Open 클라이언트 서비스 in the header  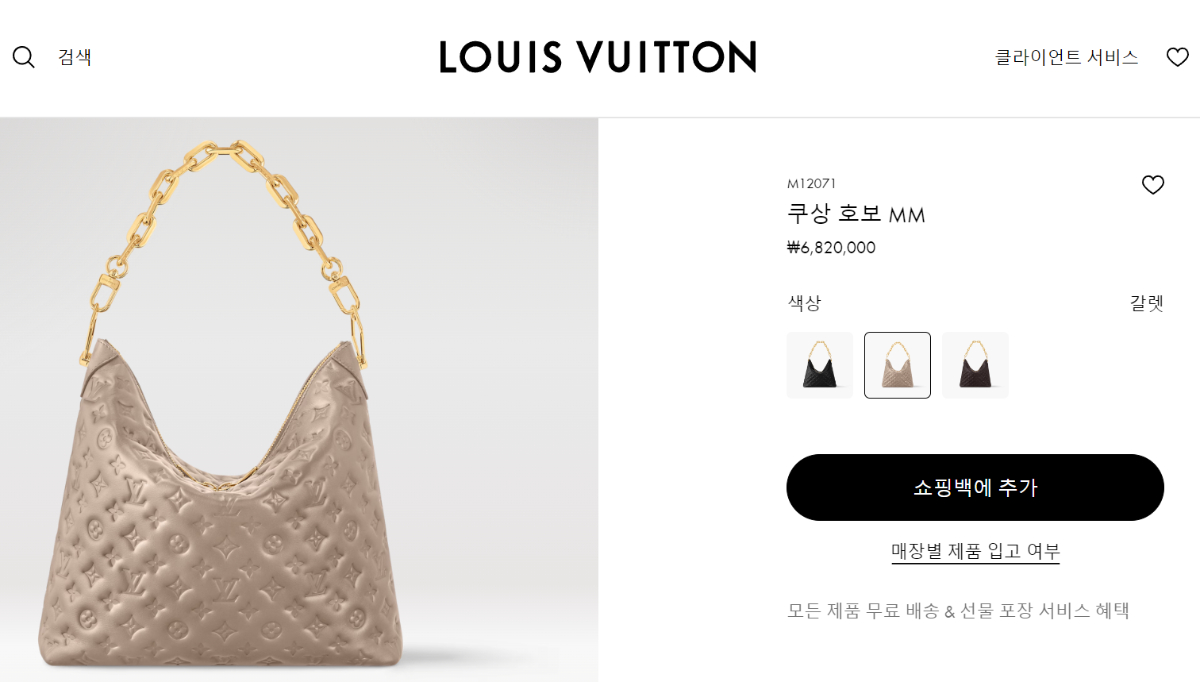pos(1066,57)
